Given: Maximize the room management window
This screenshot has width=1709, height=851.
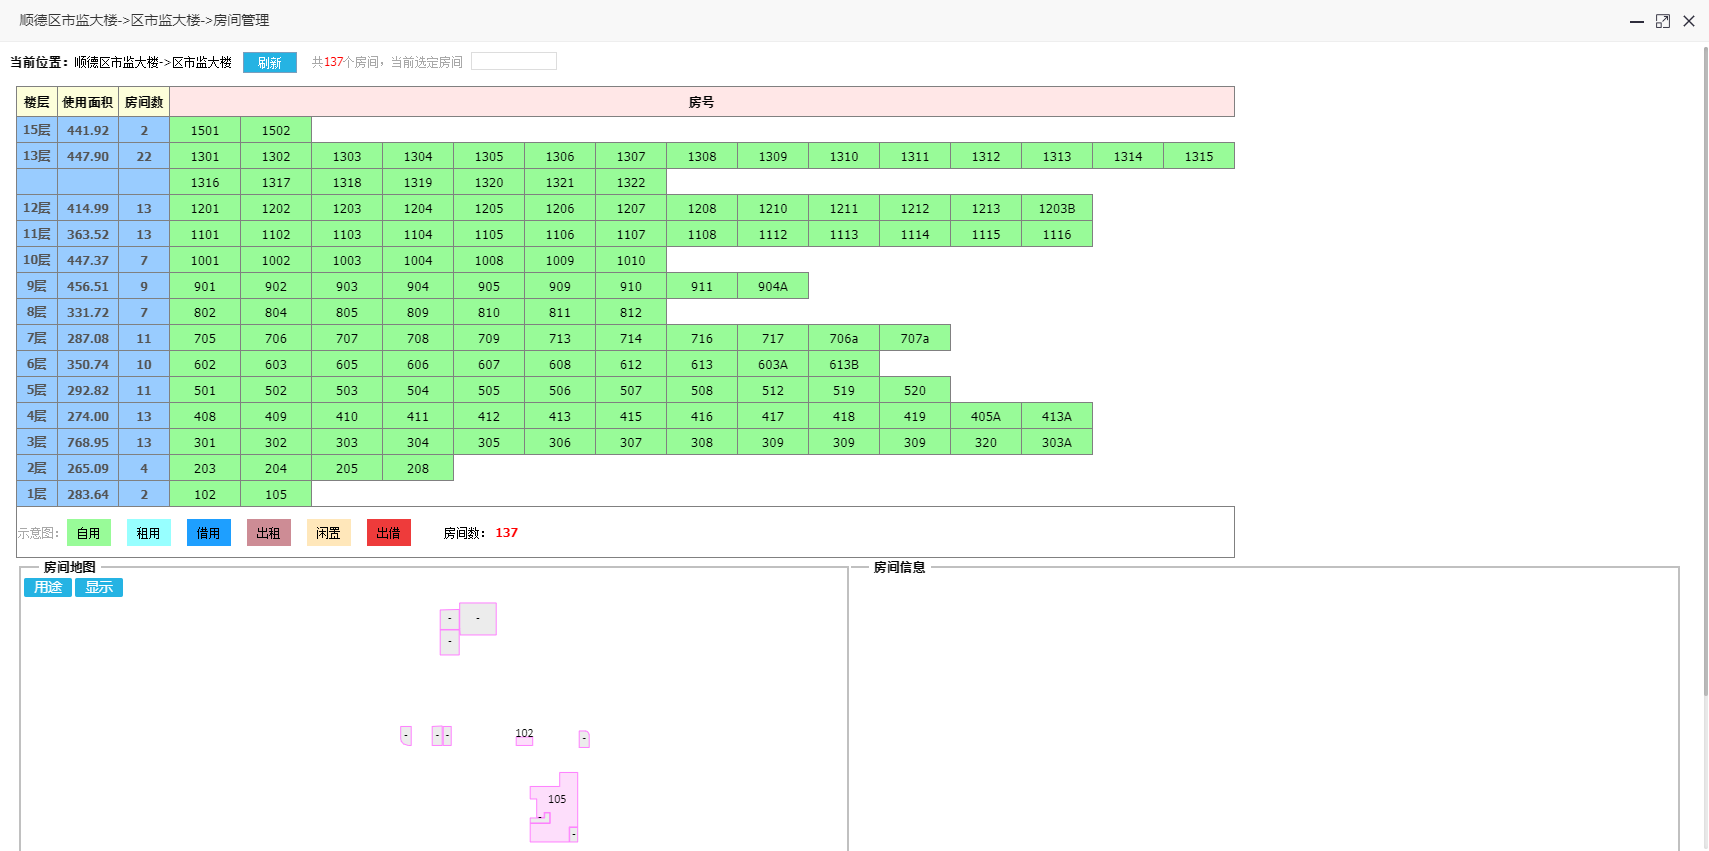Looking at the screenshot, I should click(x=1663, y=21).
